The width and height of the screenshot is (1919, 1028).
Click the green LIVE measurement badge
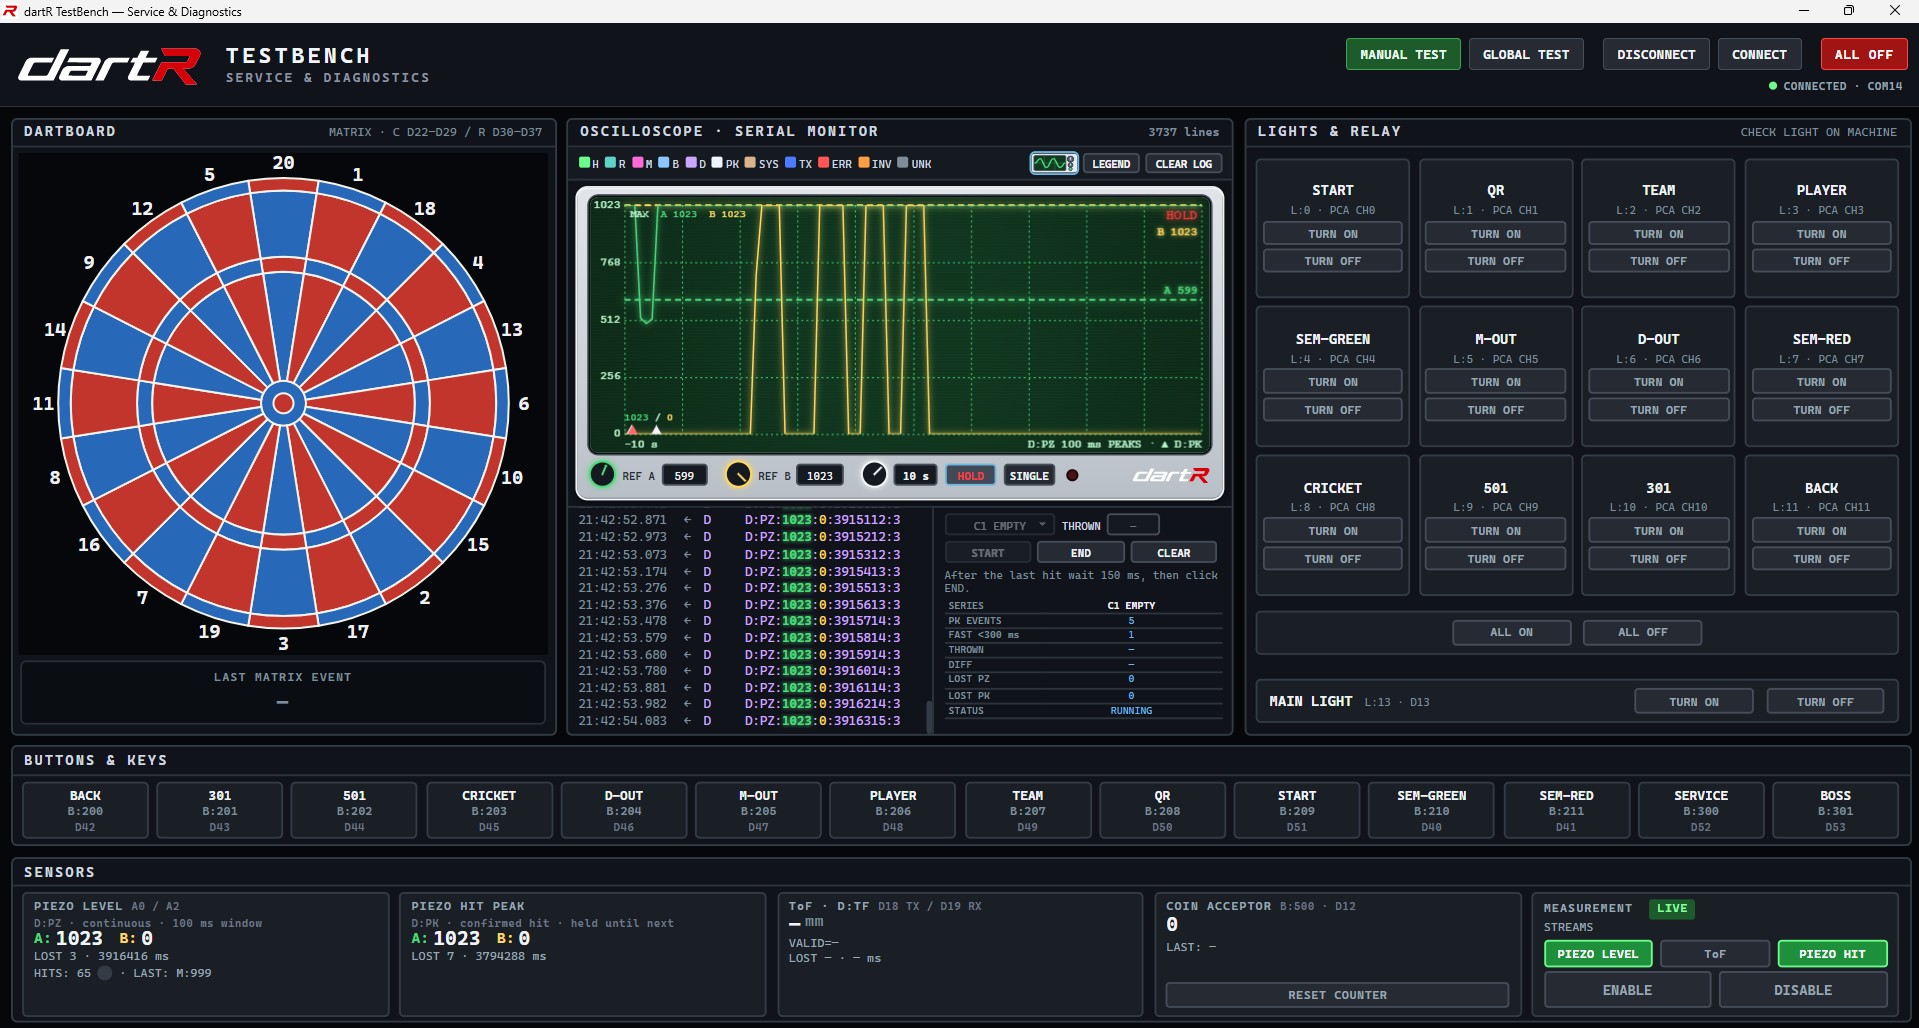[x=1672, y=909]
